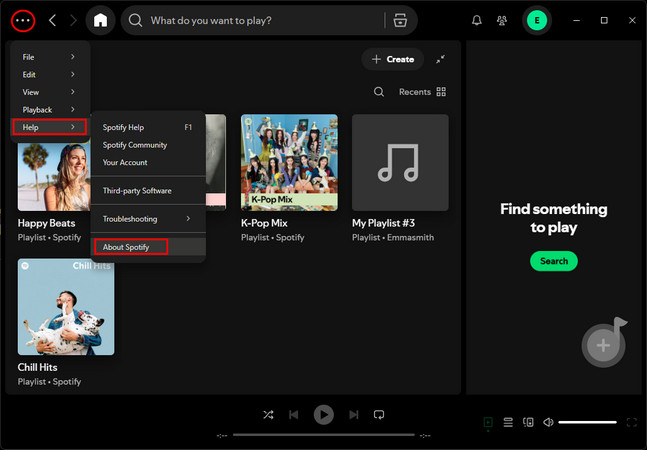
Task: Choose About Spotify
Action: click(148, 247)
